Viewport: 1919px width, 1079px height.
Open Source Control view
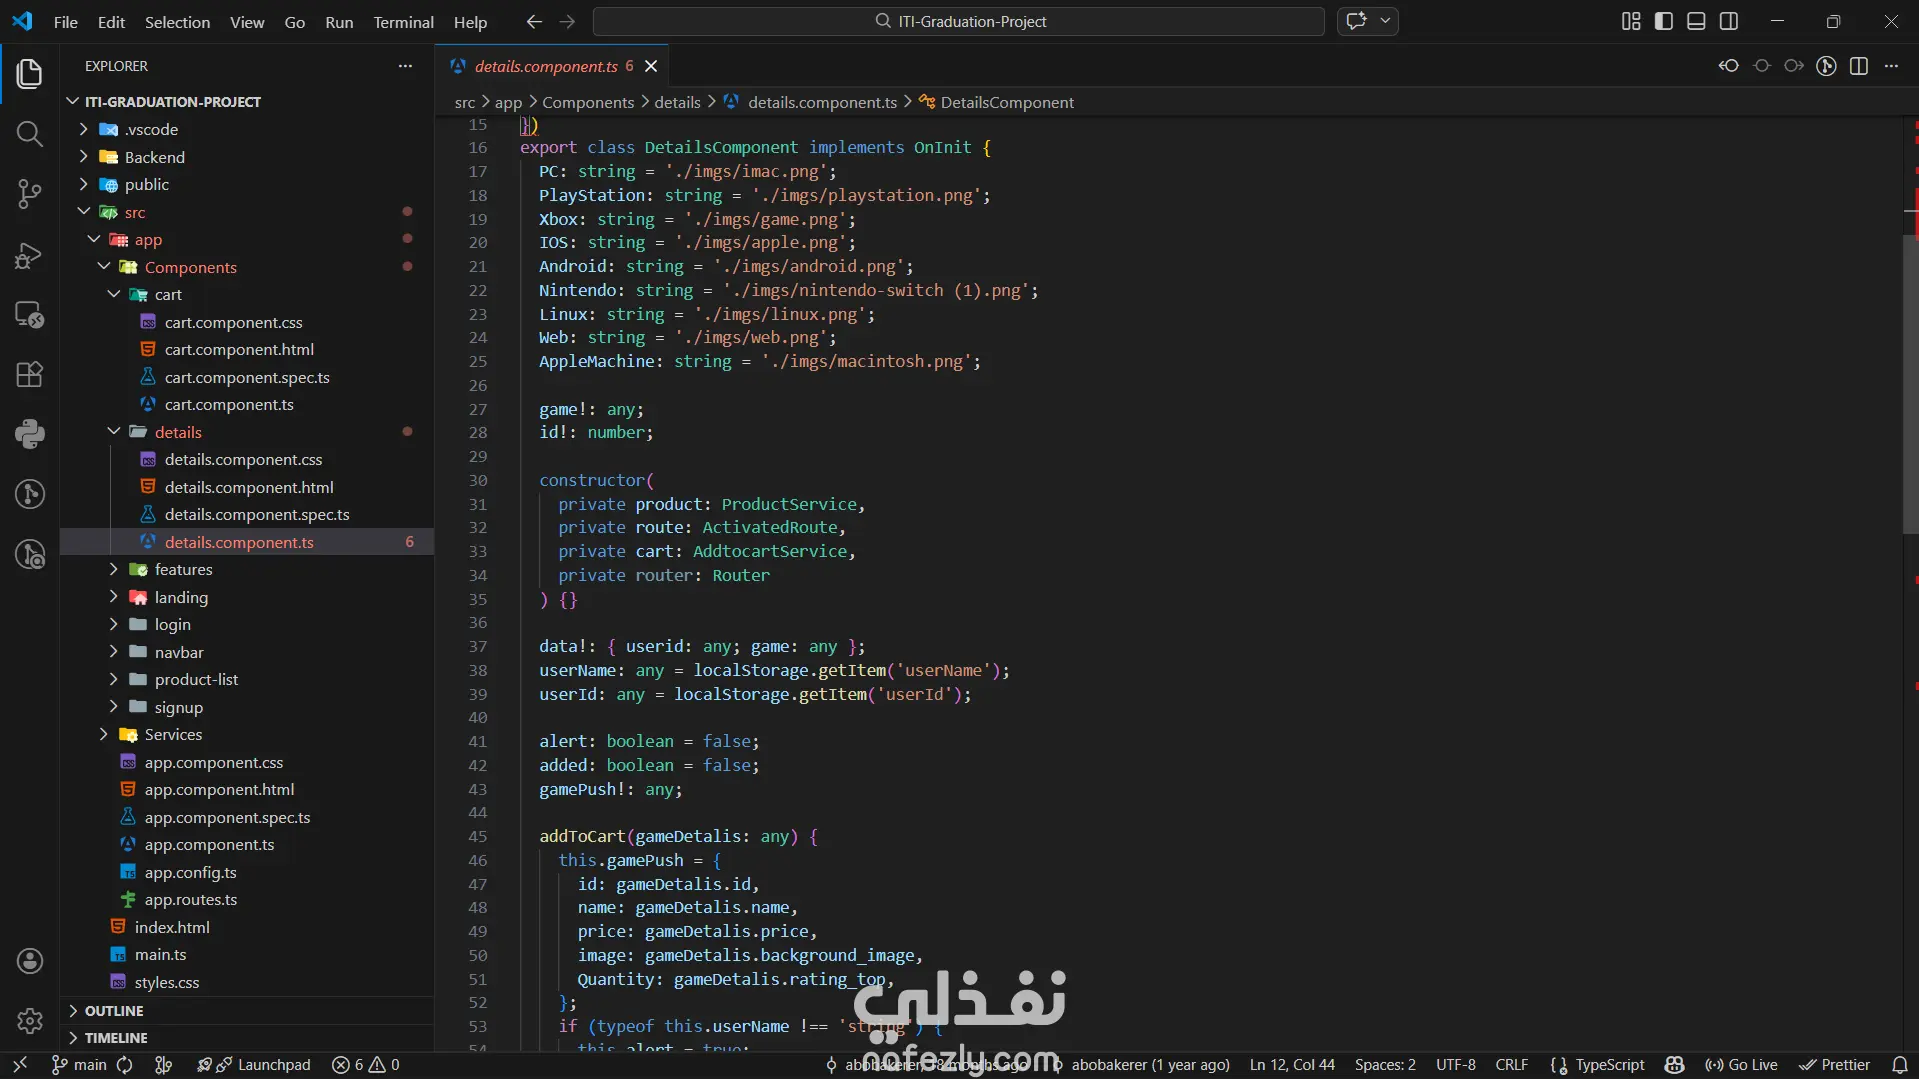[29, 193]
